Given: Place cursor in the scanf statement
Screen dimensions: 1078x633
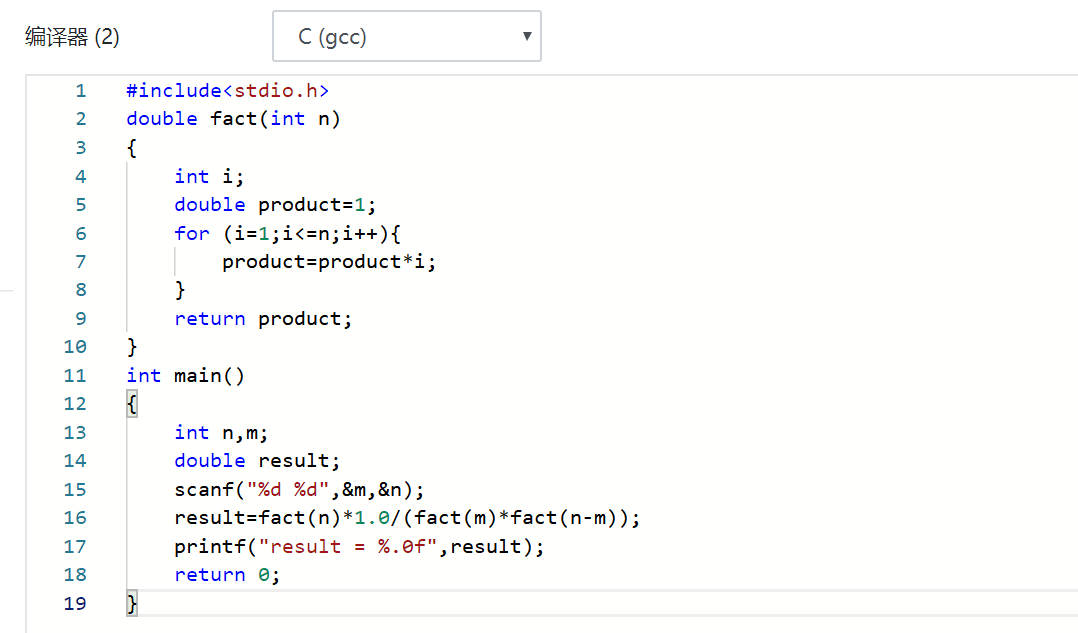Looking at the screenshot, I should coord(299,490).
